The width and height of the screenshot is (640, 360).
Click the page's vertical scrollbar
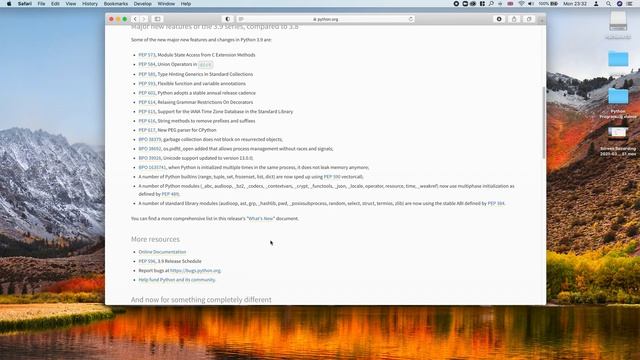[543, 122]
